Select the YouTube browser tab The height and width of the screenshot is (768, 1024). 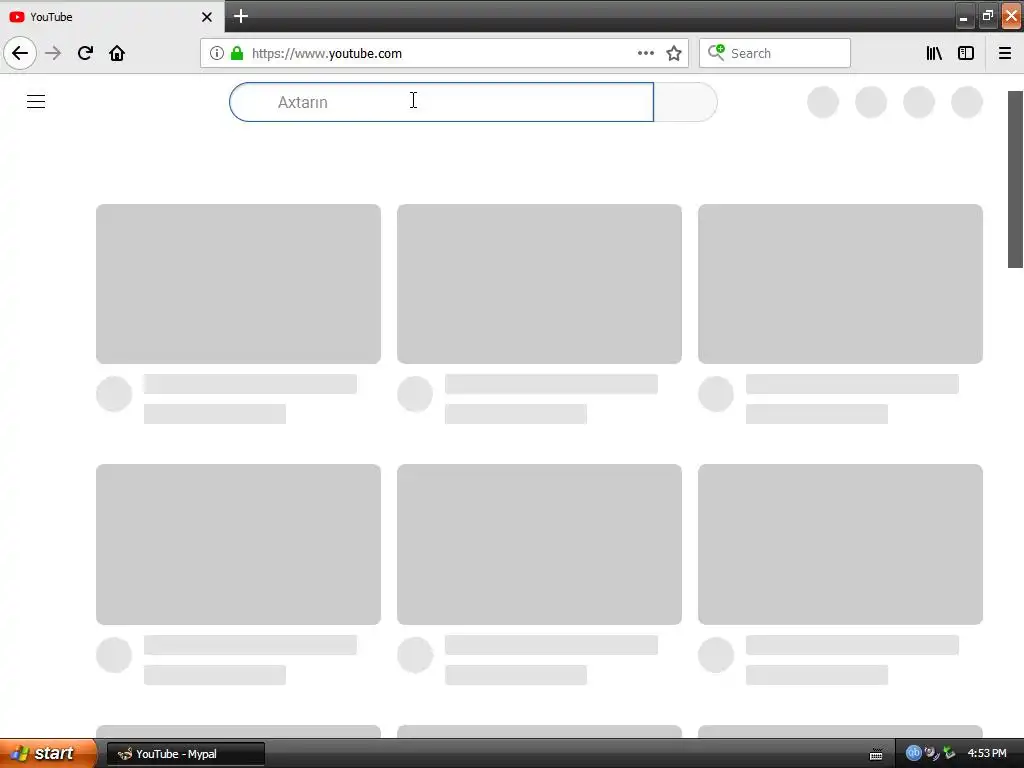tap(112, 16)
